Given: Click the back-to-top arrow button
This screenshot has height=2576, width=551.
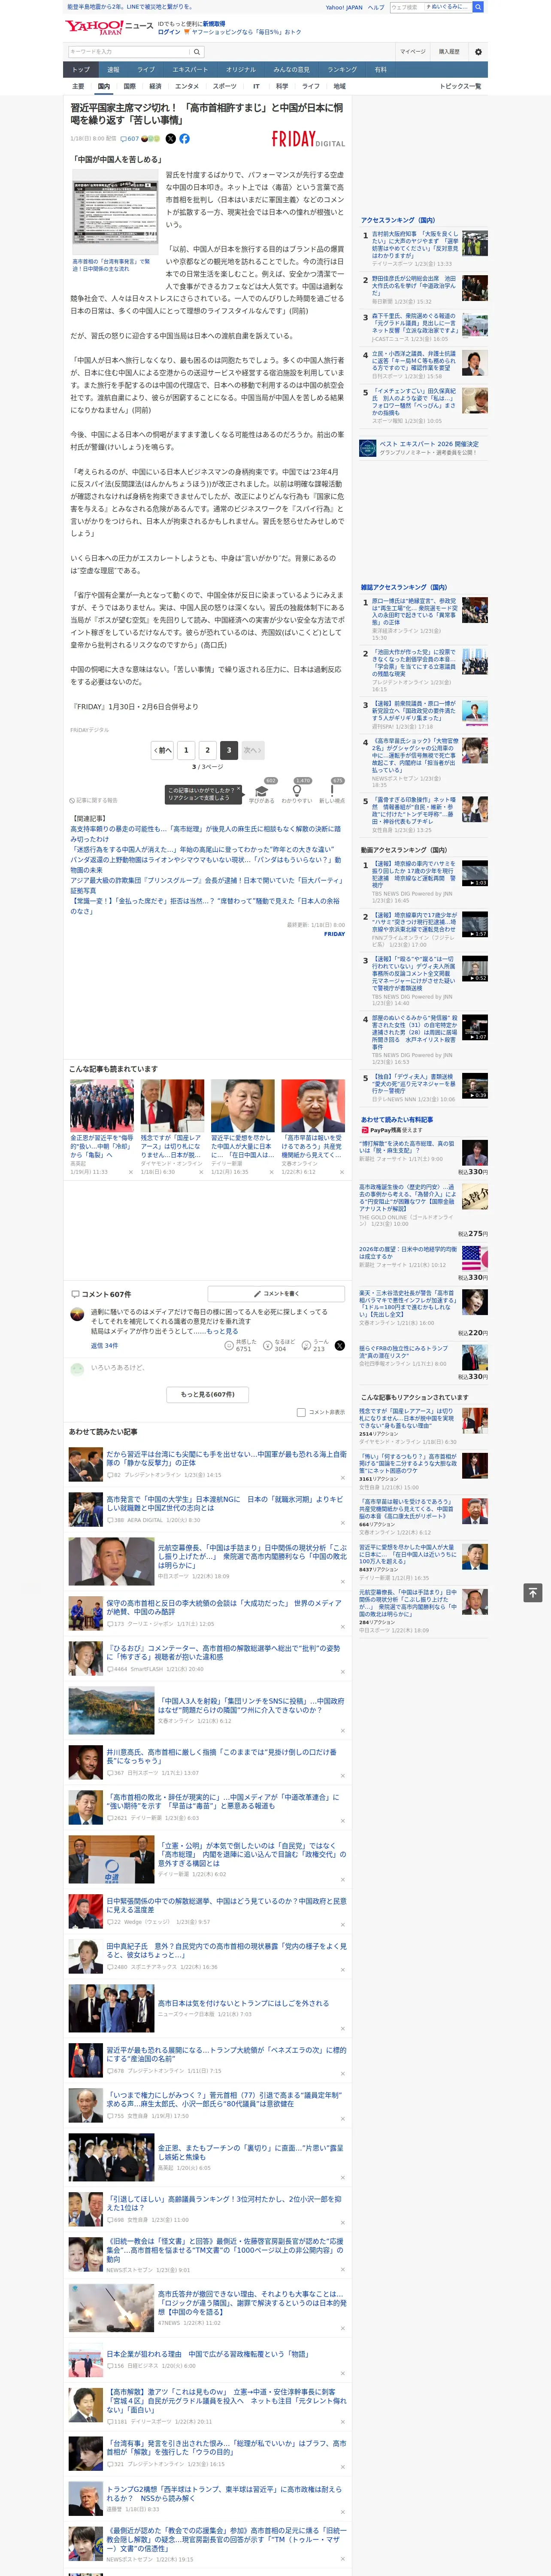Looking at the screenshot, I should tap(533, 1592).
